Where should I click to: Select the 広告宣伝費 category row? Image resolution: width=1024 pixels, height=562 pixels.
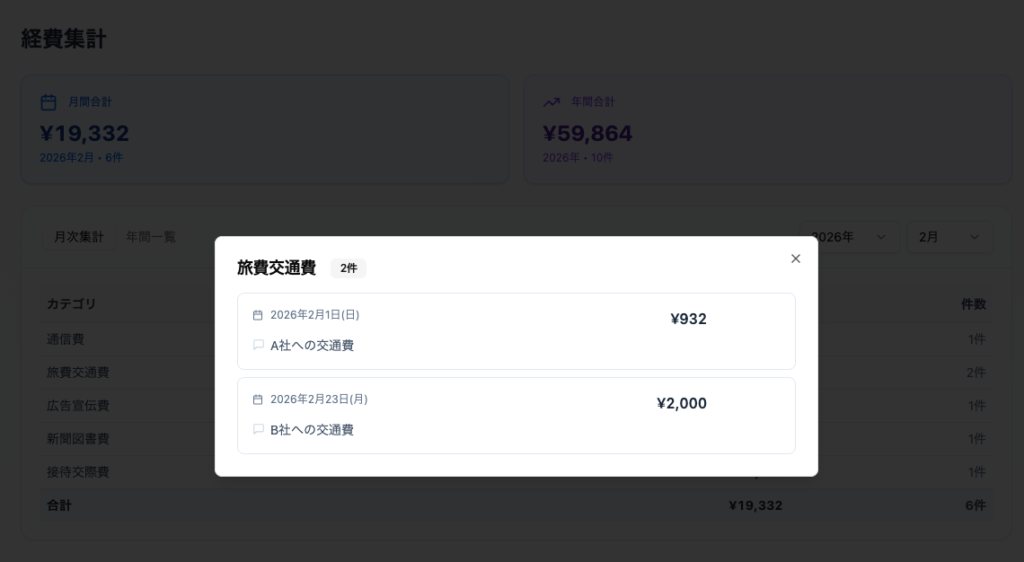tap(78, 406)
